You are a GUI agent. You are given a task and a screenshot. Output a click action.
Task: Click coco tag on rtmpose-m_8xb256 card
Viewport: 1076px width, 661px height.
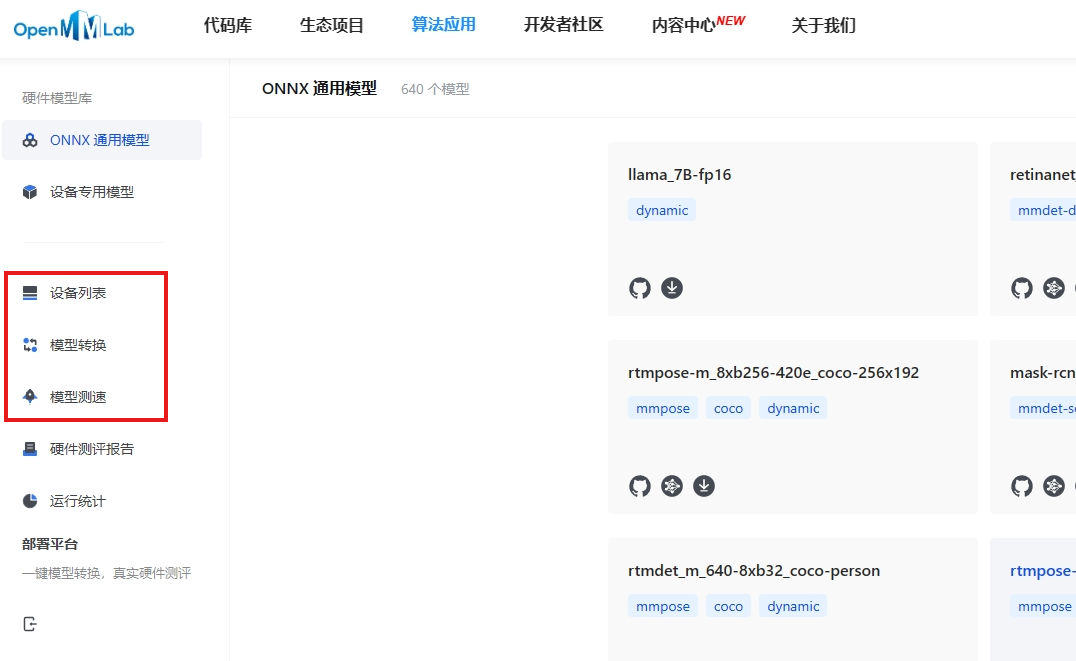(728, 408)
